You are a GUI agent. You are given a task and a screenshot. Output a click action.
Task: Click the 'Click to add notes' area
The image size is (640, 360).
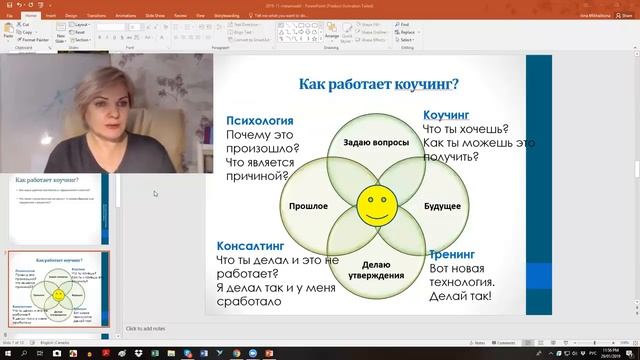(146, 329)
